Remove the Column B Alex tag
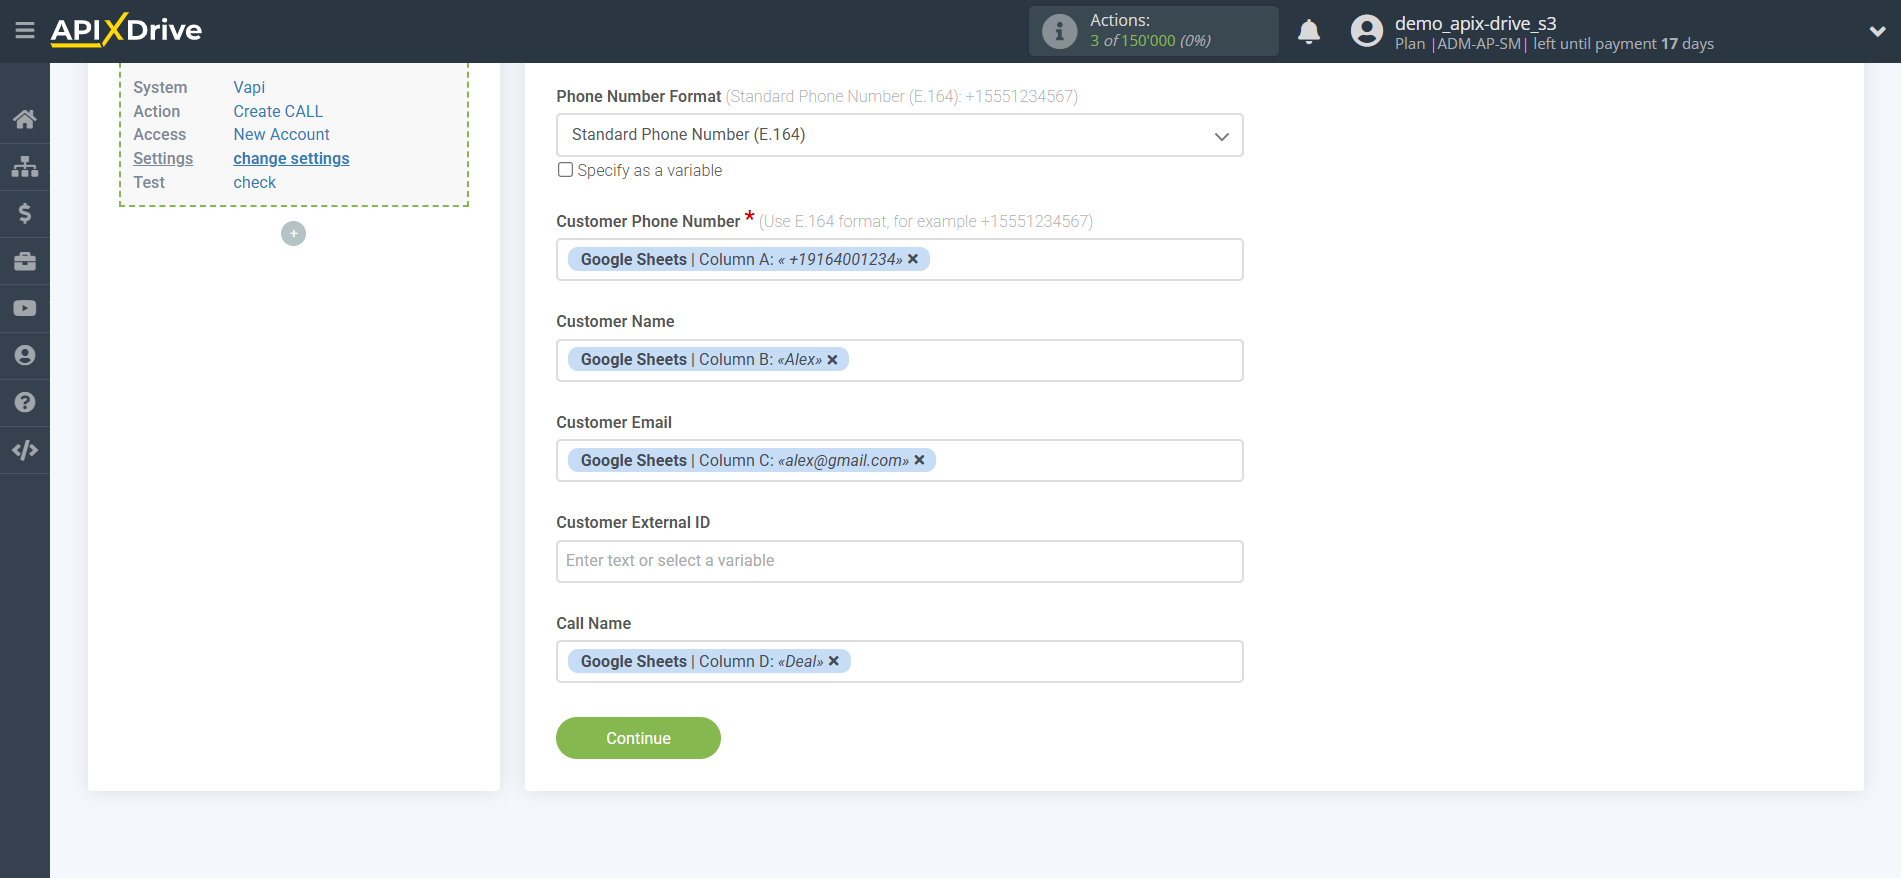The height and width of the screenshot is (878, 1901). point(832,360)
